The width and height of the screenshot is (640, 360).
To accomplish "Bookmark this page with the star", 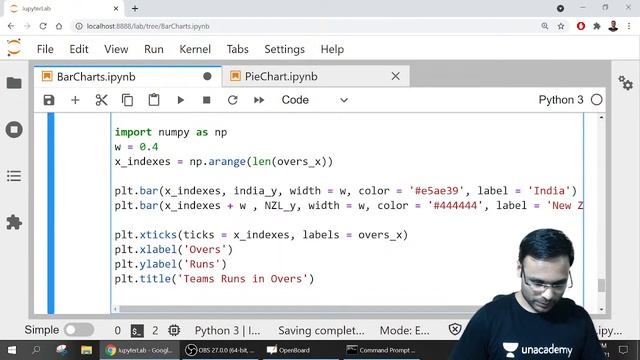I will [561, 26].
